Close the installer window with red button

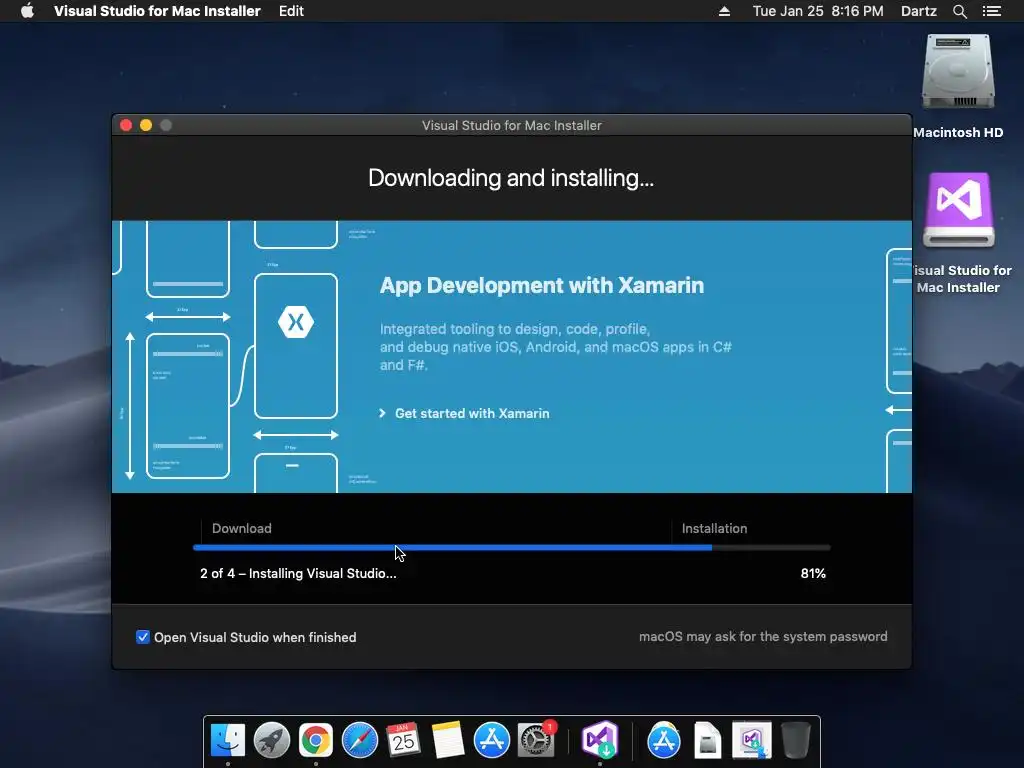(126, 125)
